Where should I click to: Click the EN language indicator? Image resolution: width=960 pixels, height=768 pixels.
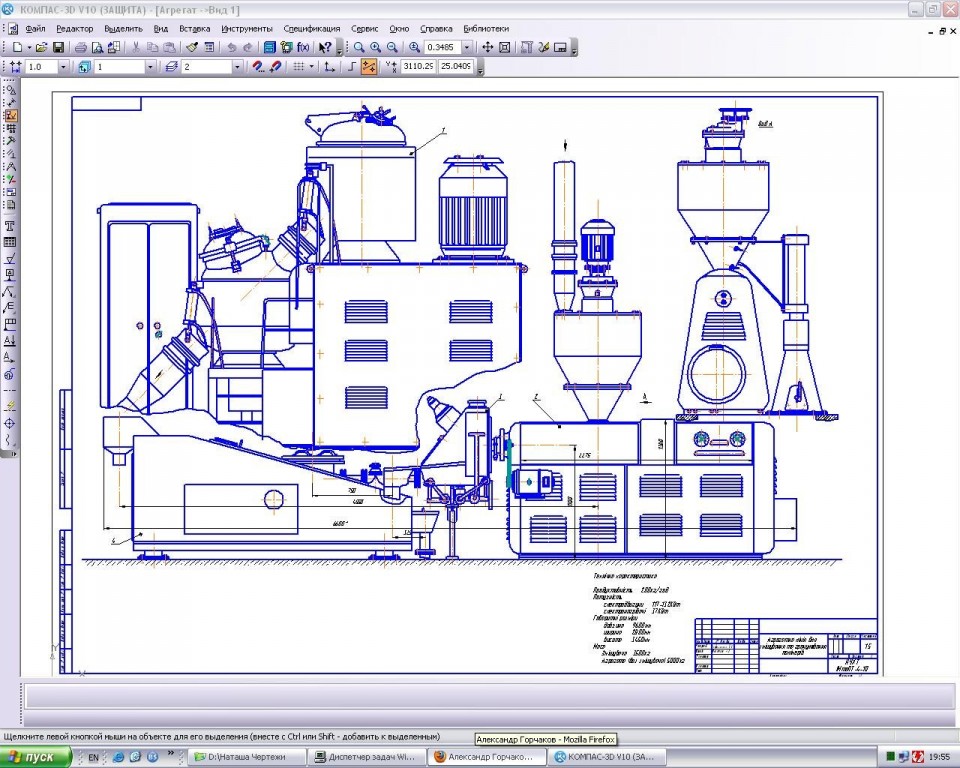93,758
